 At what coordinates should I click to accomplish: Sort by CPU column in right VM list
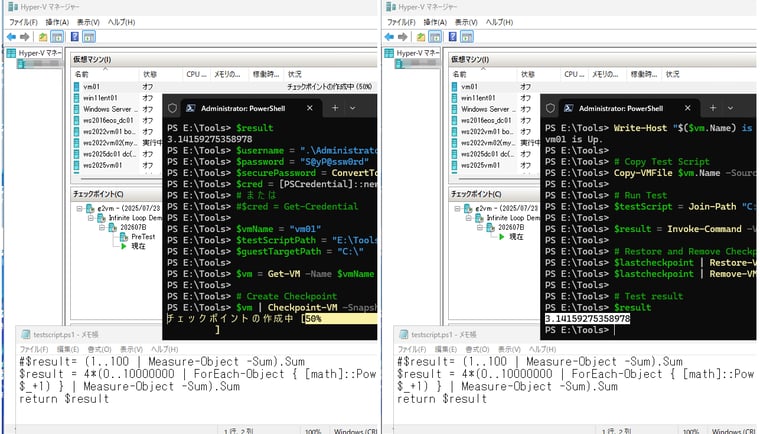[574, 74]
